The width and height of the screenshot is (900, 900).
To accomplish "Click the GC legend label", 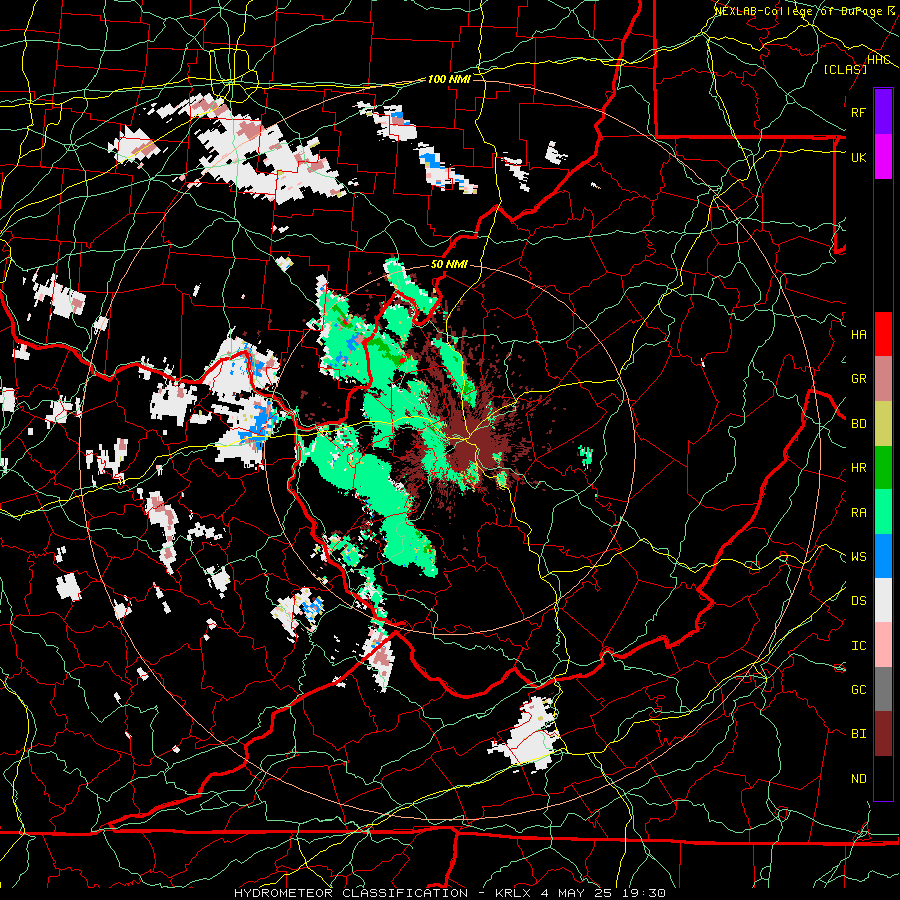I will [x=858, y=690].
